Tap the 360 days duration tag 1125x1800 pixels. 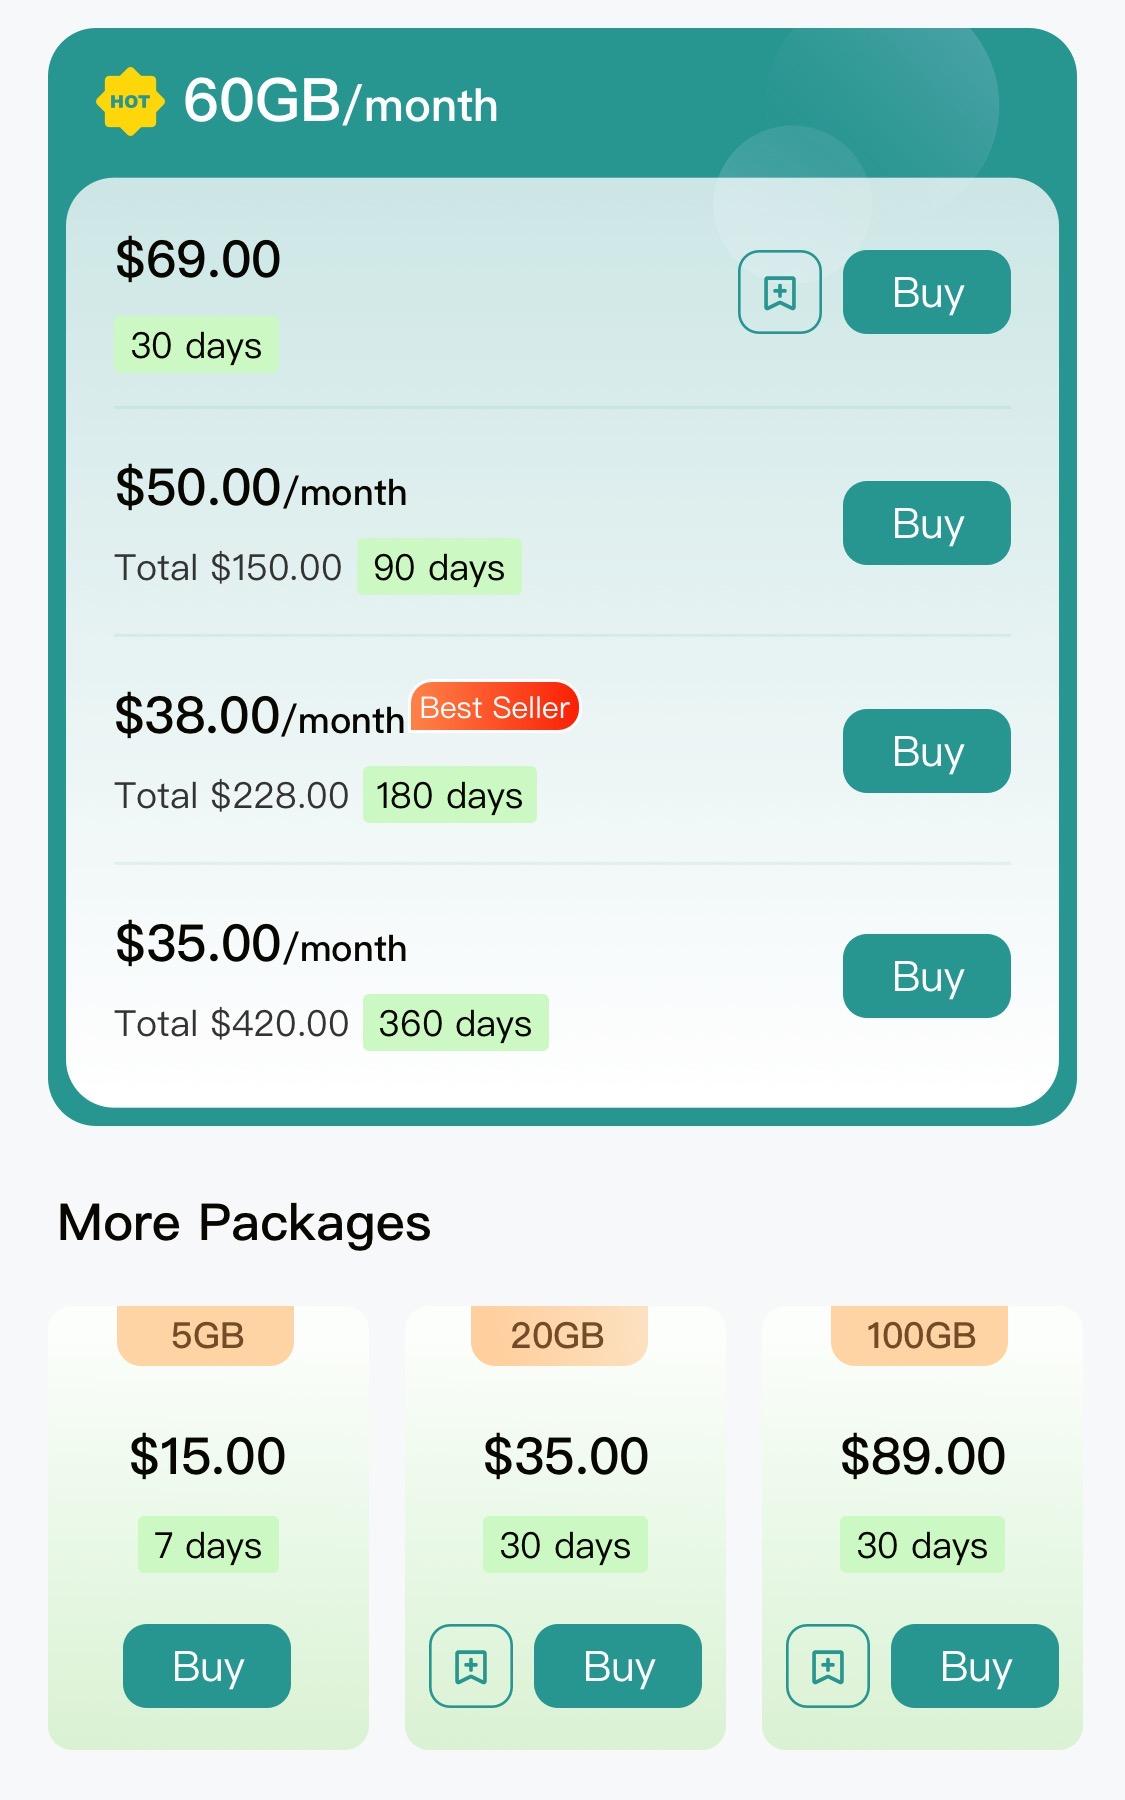455,1023
